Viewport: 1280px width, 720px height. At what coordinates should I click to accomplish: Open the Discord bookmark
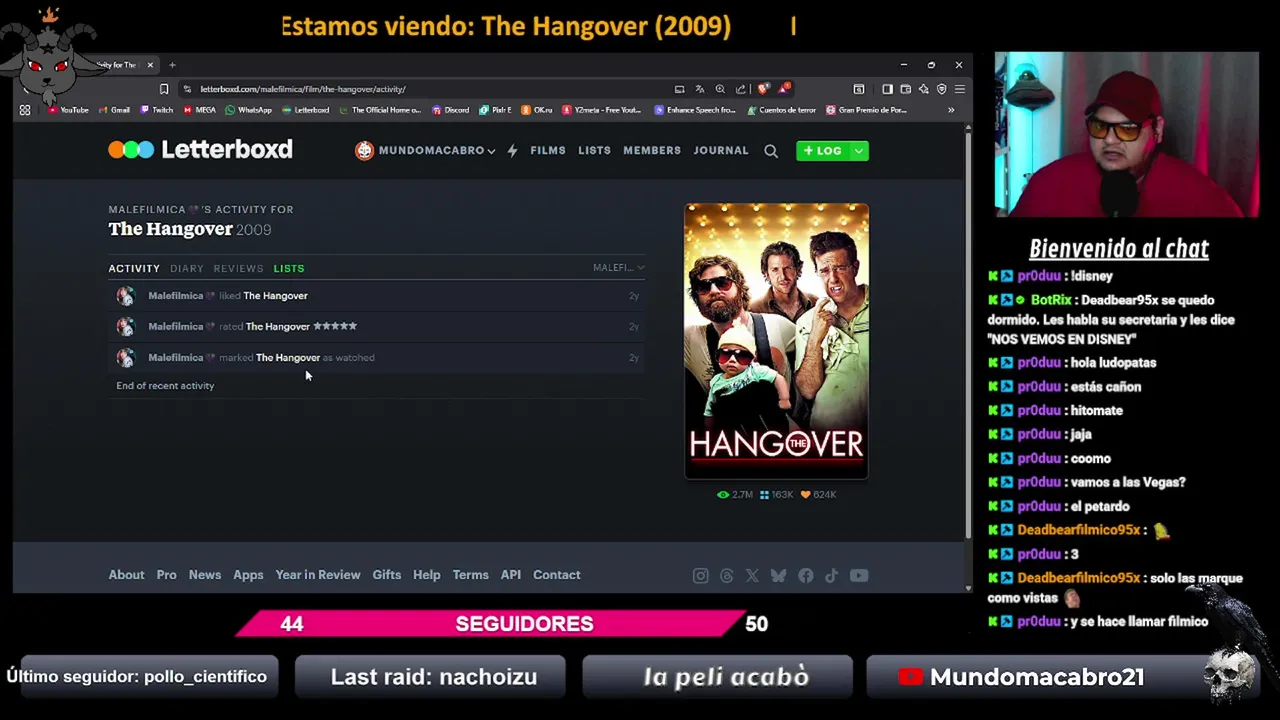(x=451, y=110)
